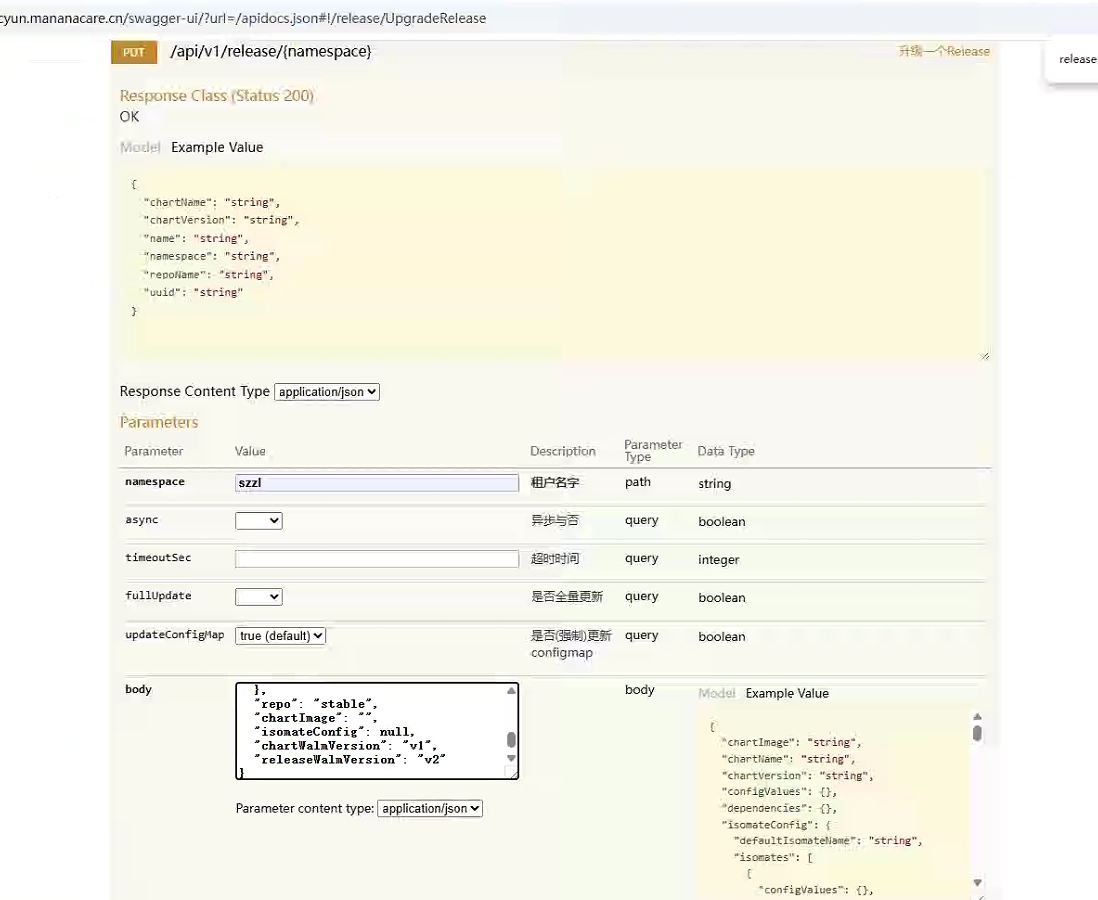Expand the /api/v1/release/{namespace} endpoint path
Screen dimensions: 1098x900
click(271, 51)
